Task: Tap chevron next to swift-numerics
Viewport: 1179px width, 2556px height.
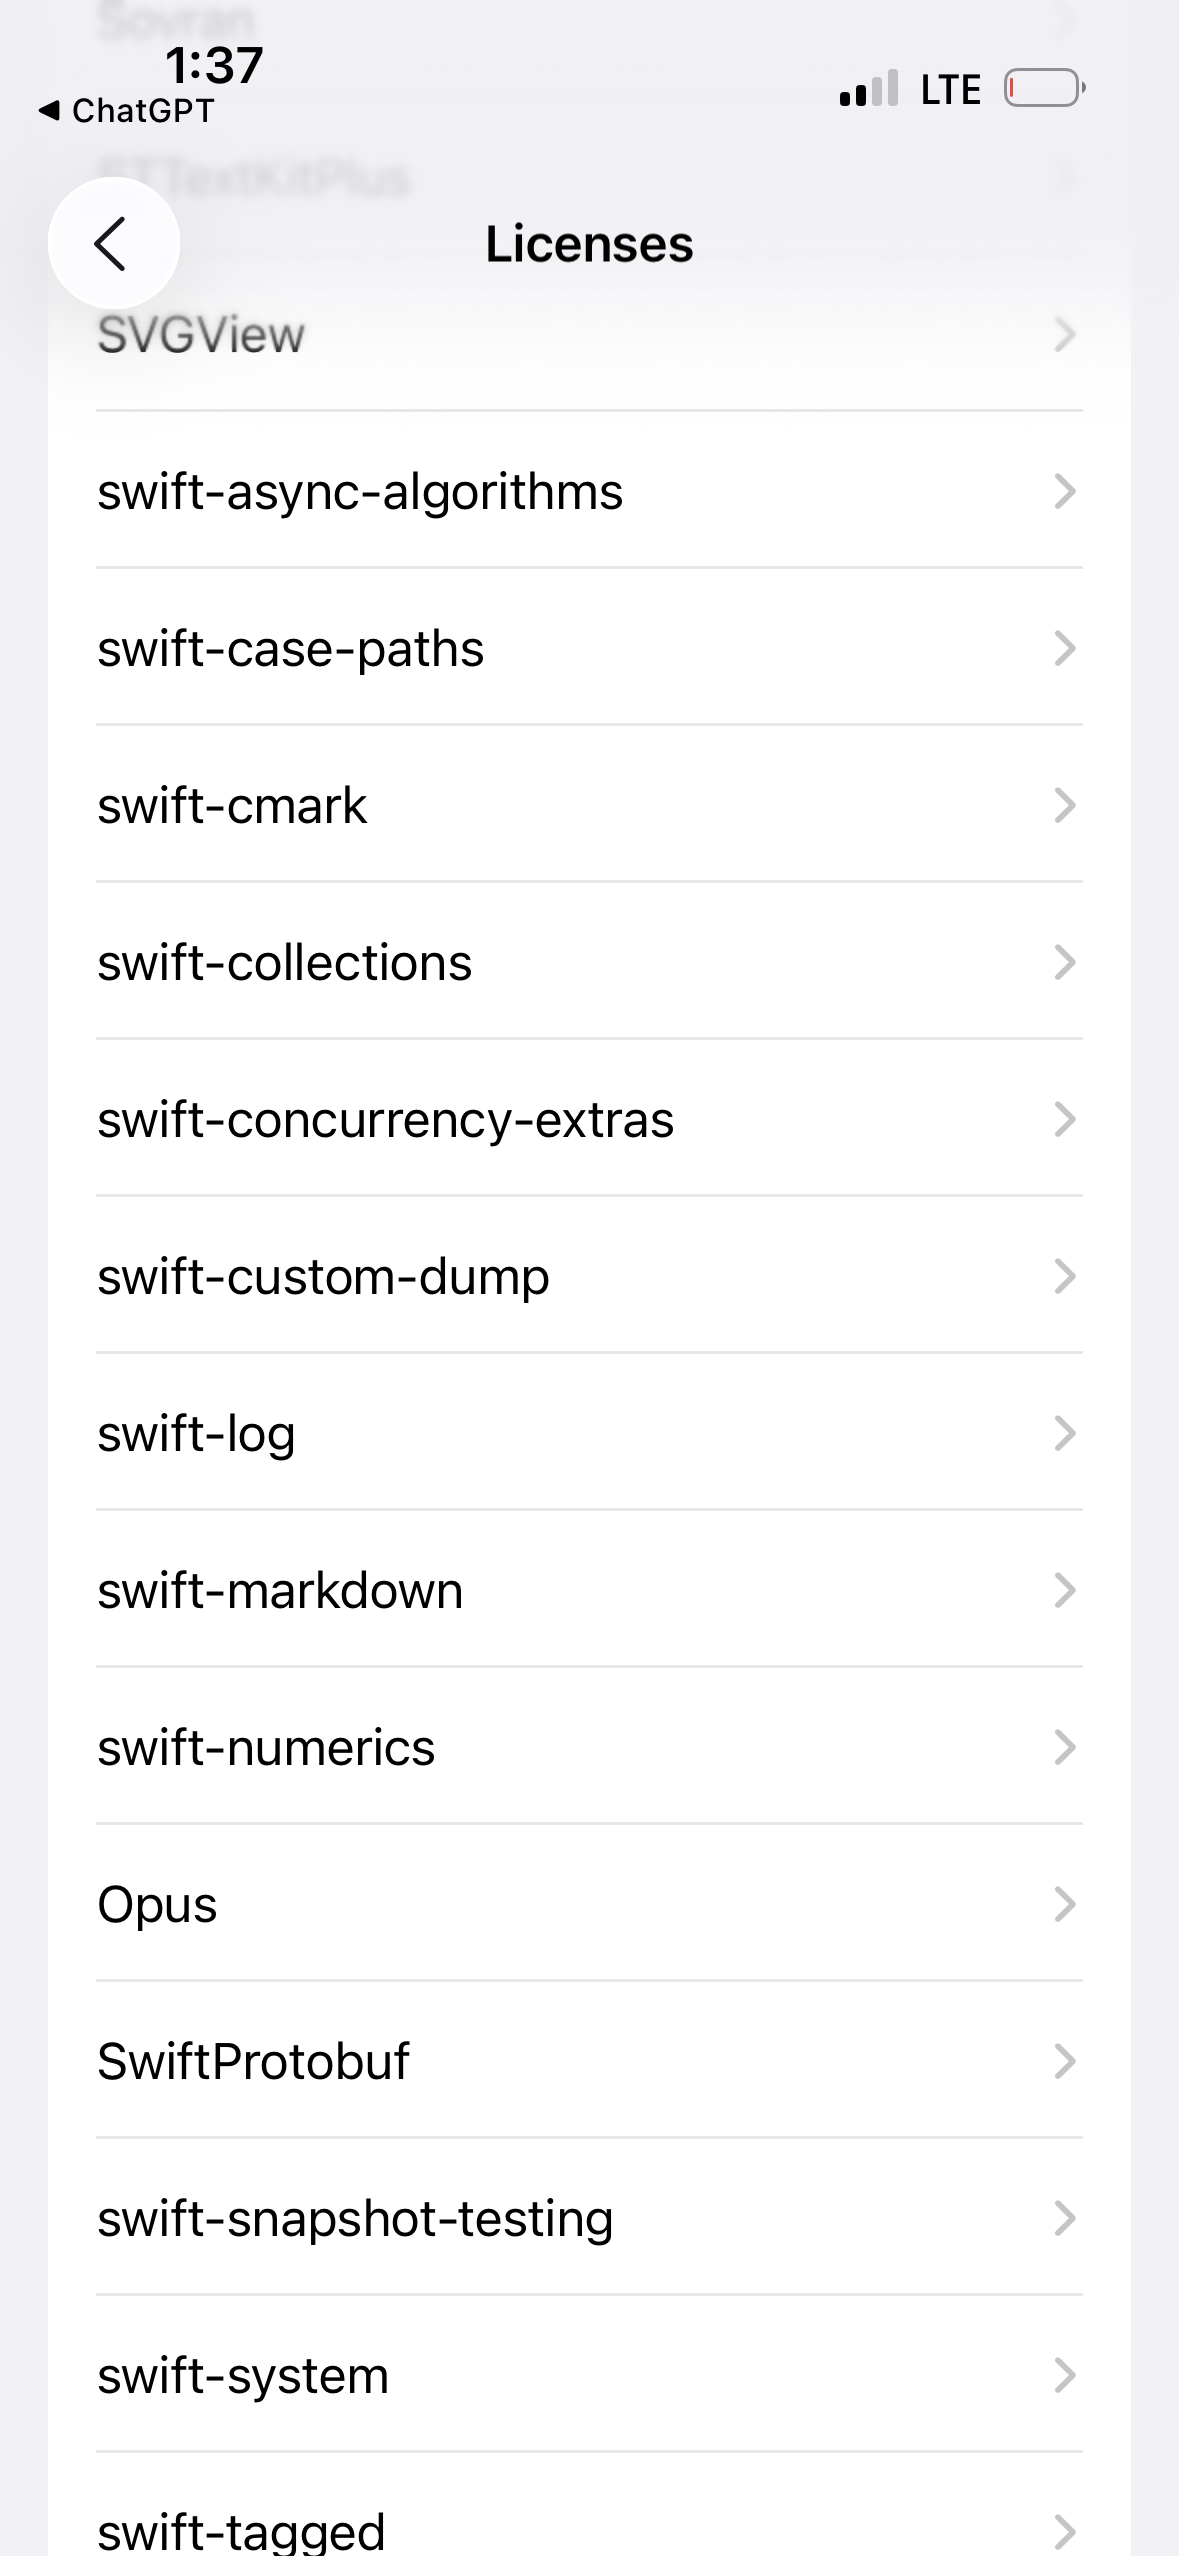Action: tap(1065, 1748)
